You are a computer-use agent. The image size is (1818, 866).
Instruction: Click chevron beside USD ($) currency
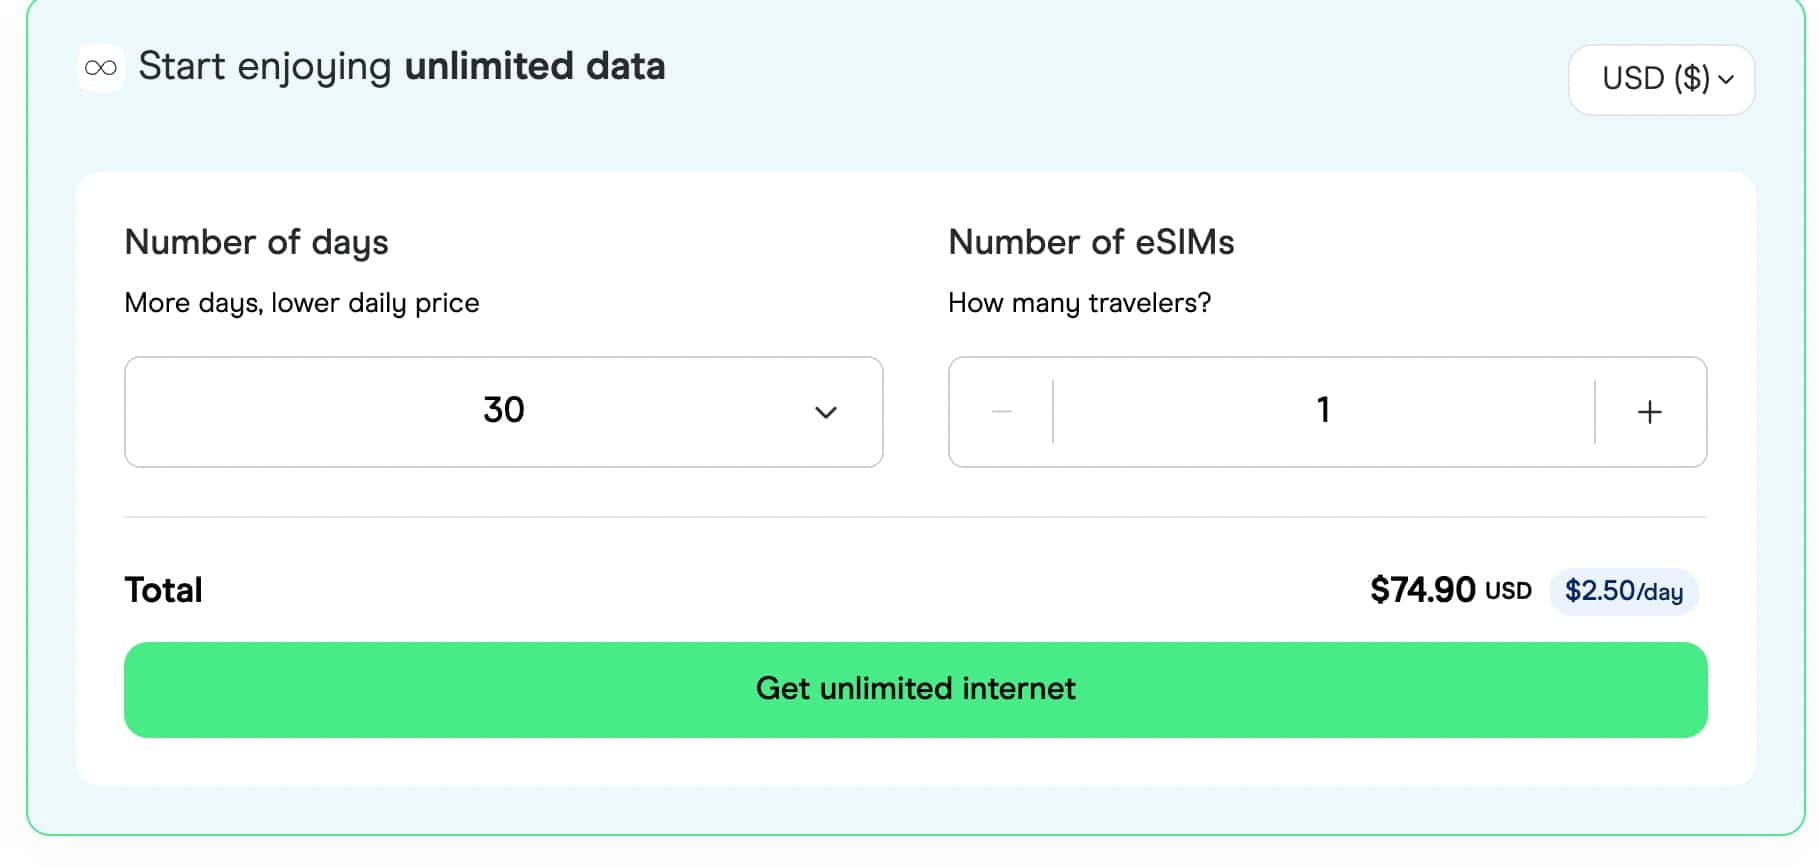pos(1726,79)
